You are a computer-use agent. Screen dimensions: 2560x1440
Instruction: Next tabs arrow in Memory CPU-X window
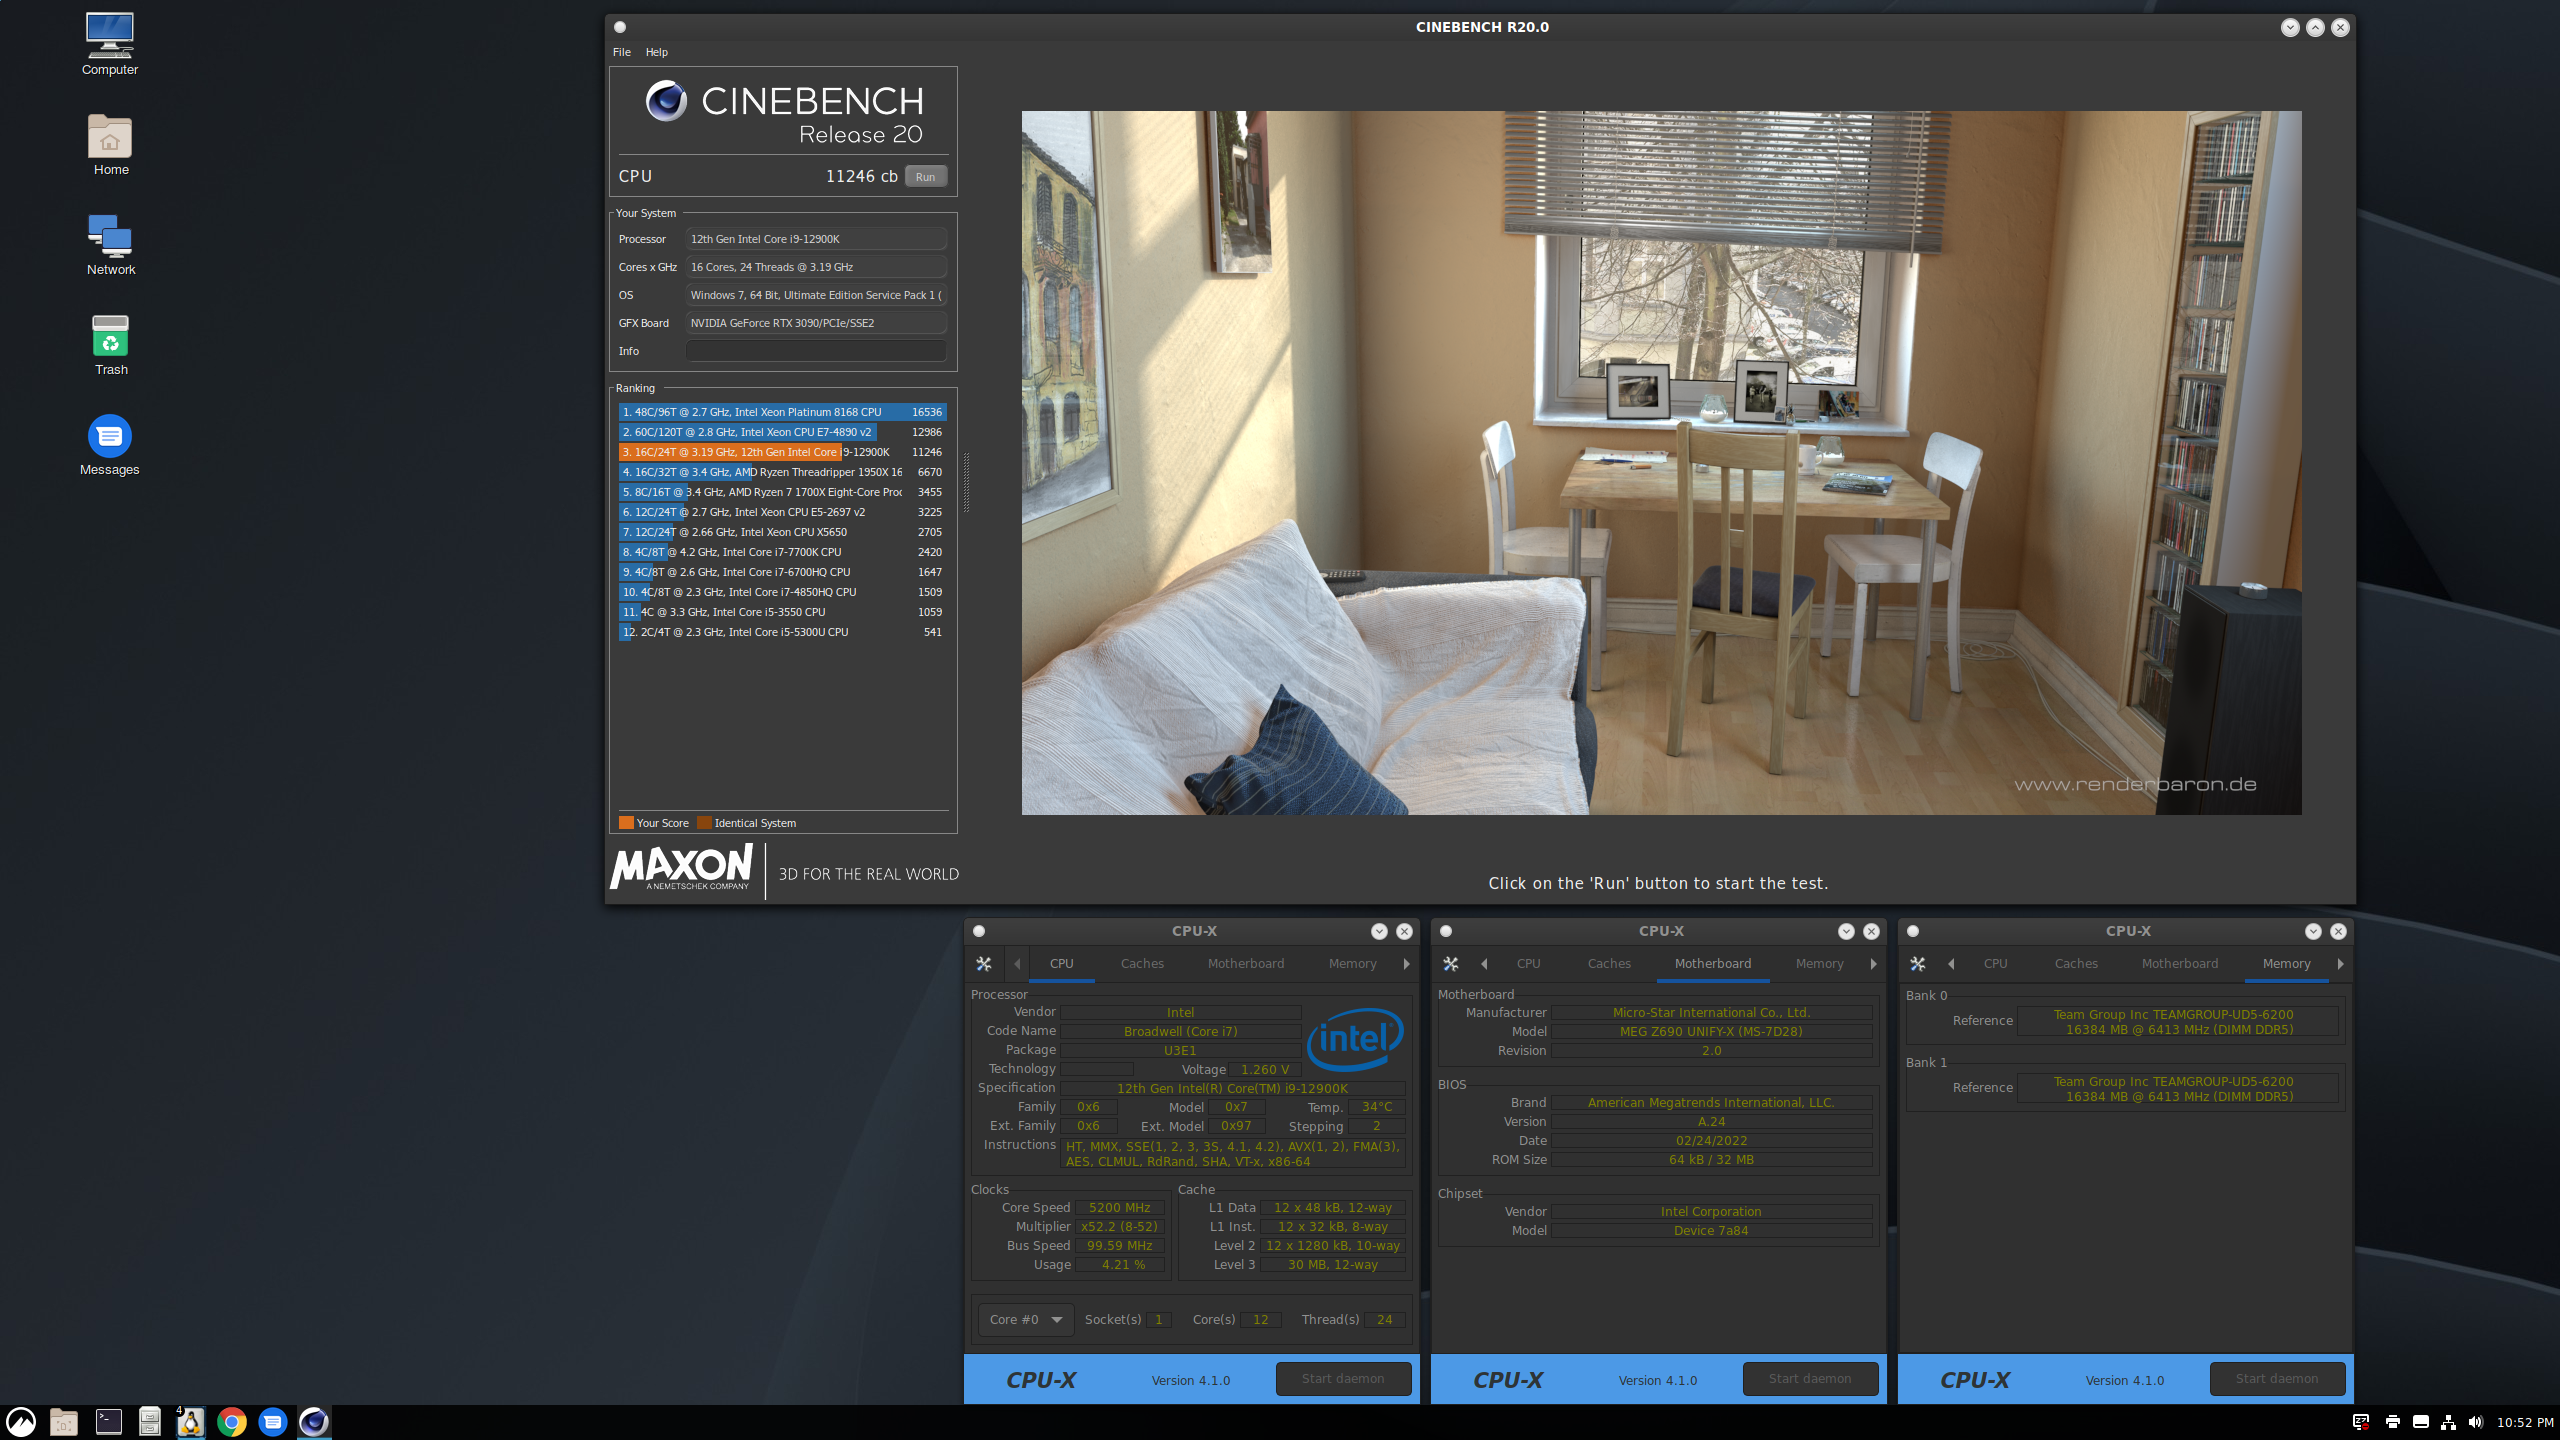pos(2340,964)
